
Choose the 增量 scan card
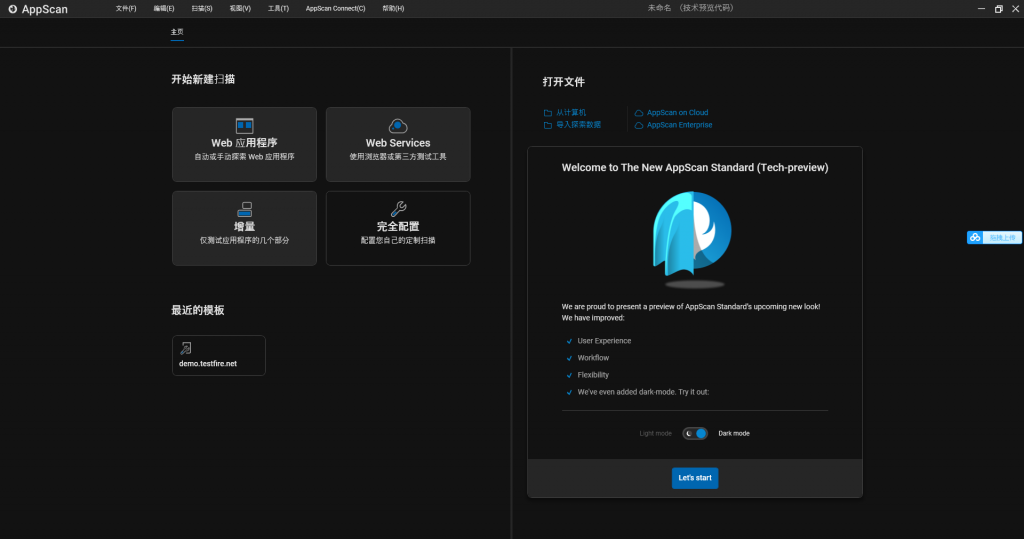click(244, 228)
